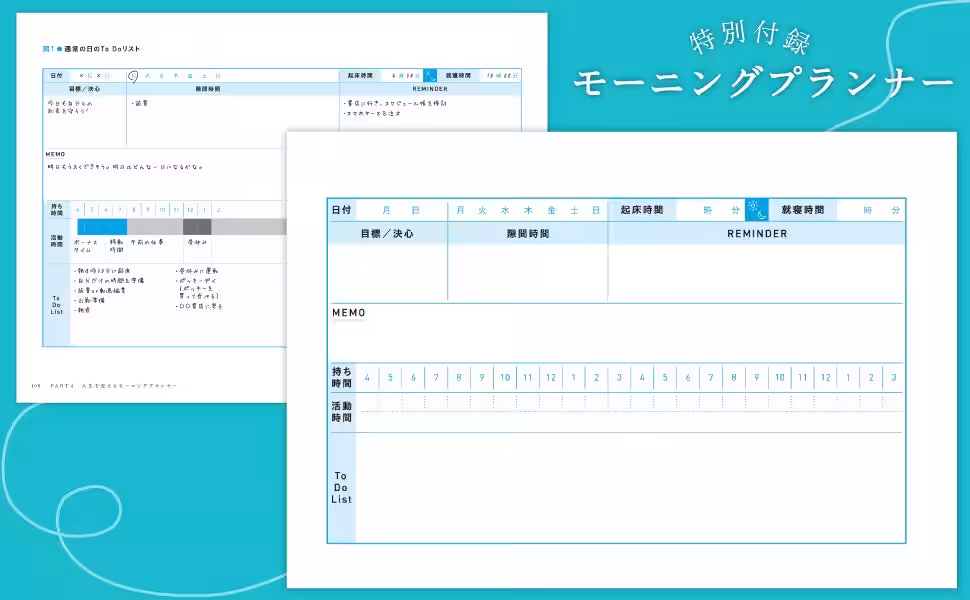Pick Sunday 日 ending the front weekday row
This screenshot has width=970, height=600.
596,210
